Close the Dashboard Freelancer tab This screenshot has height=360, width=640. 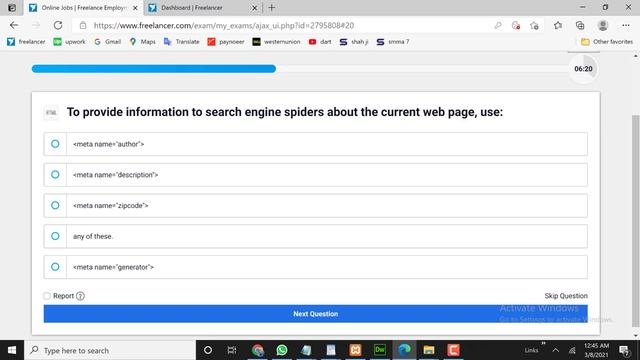(254, 8)
